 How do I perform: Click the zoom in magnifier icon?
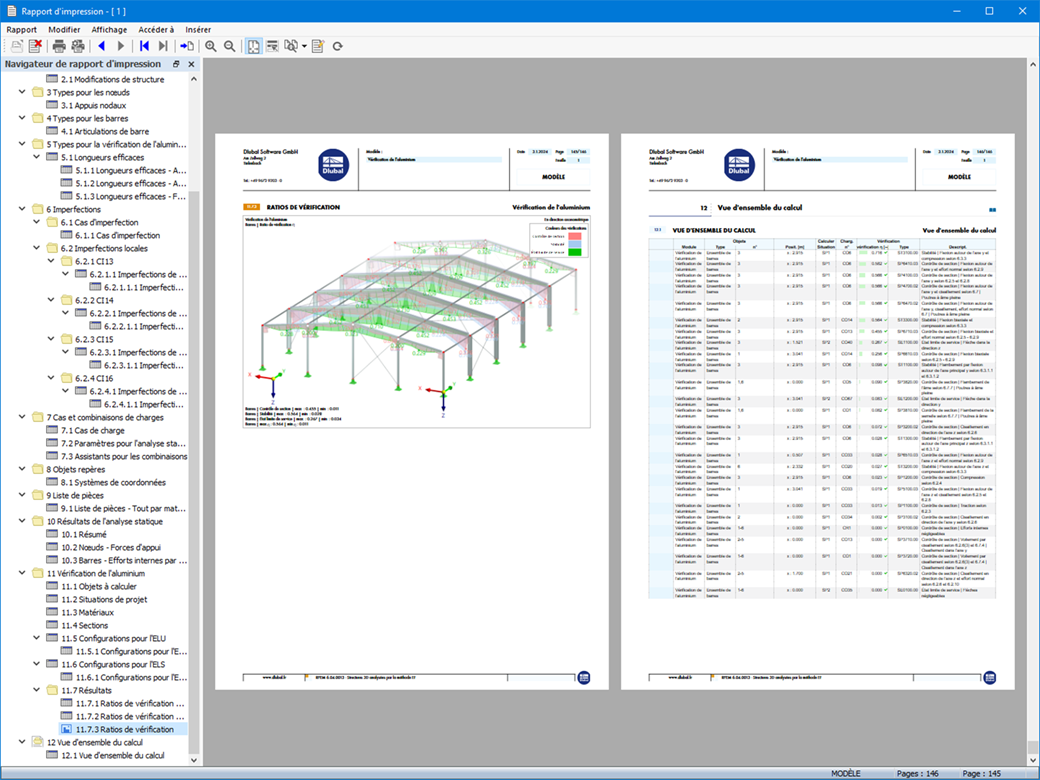(x=210, y=46)
